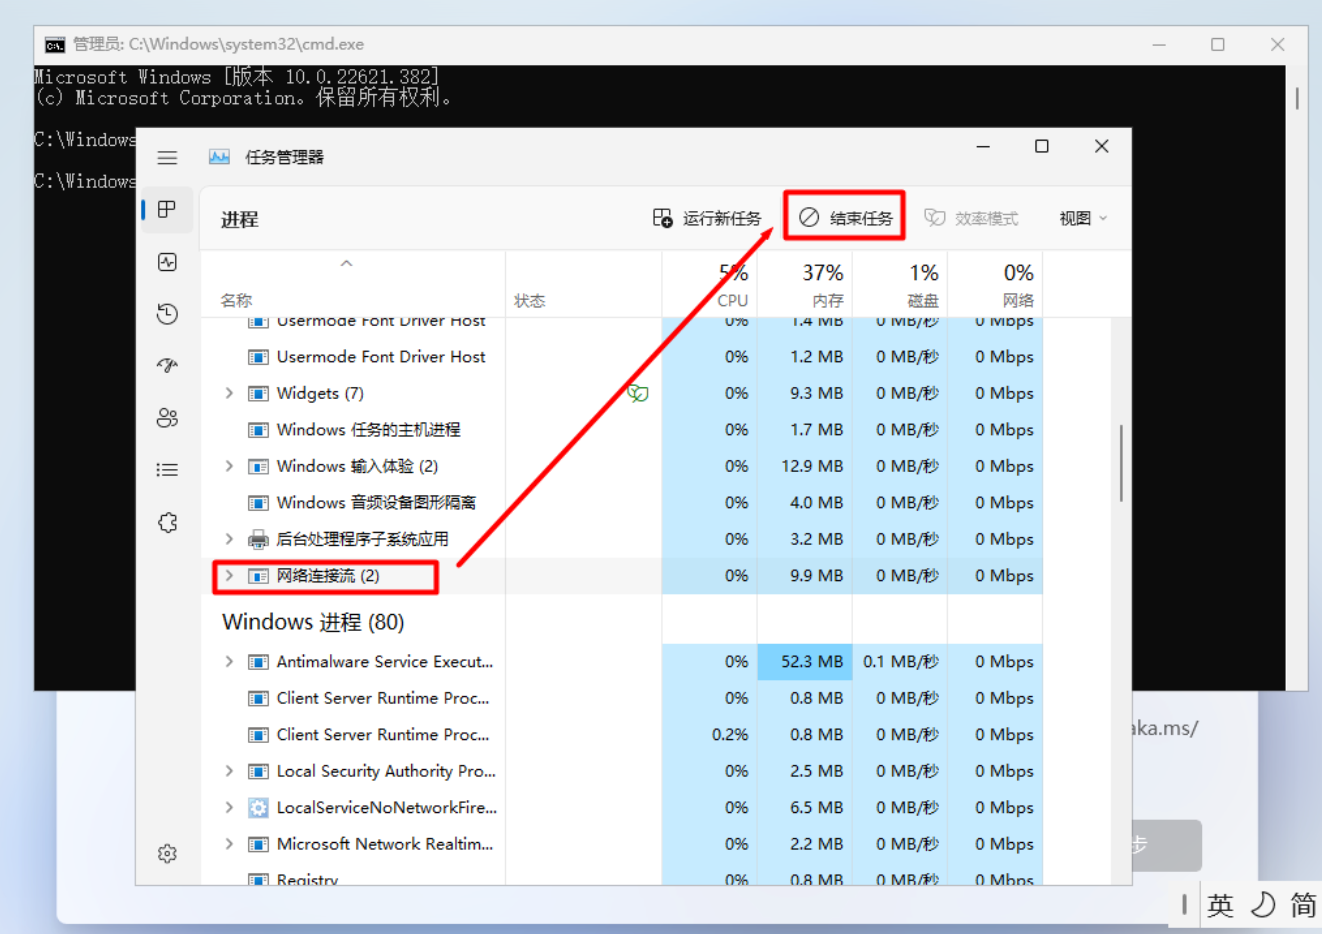Select first Client Server Runtime Process row
The image size is (1322, 934).
click(622, 698)
